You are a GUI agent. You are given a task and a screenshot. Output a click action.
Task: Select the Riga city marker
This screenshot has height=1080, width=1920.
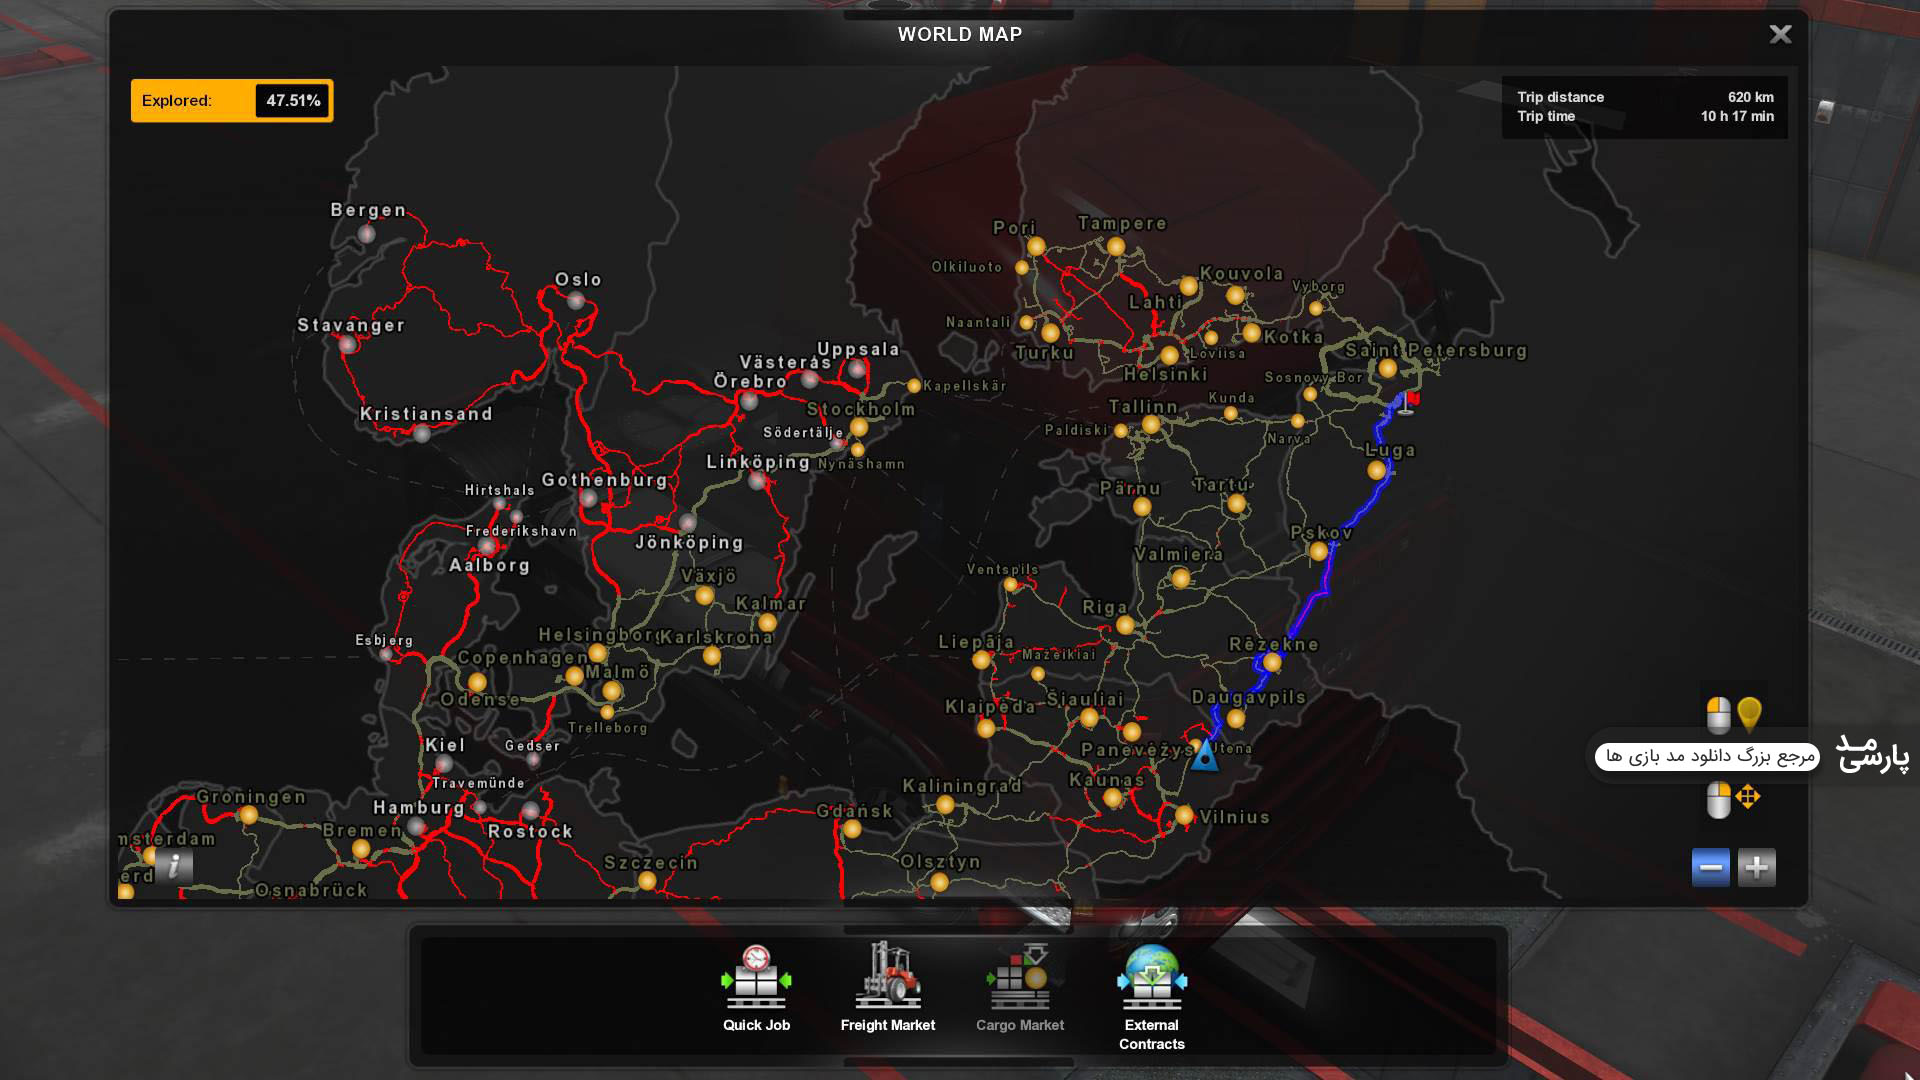pyautogui.click(x=1125, y=626)
